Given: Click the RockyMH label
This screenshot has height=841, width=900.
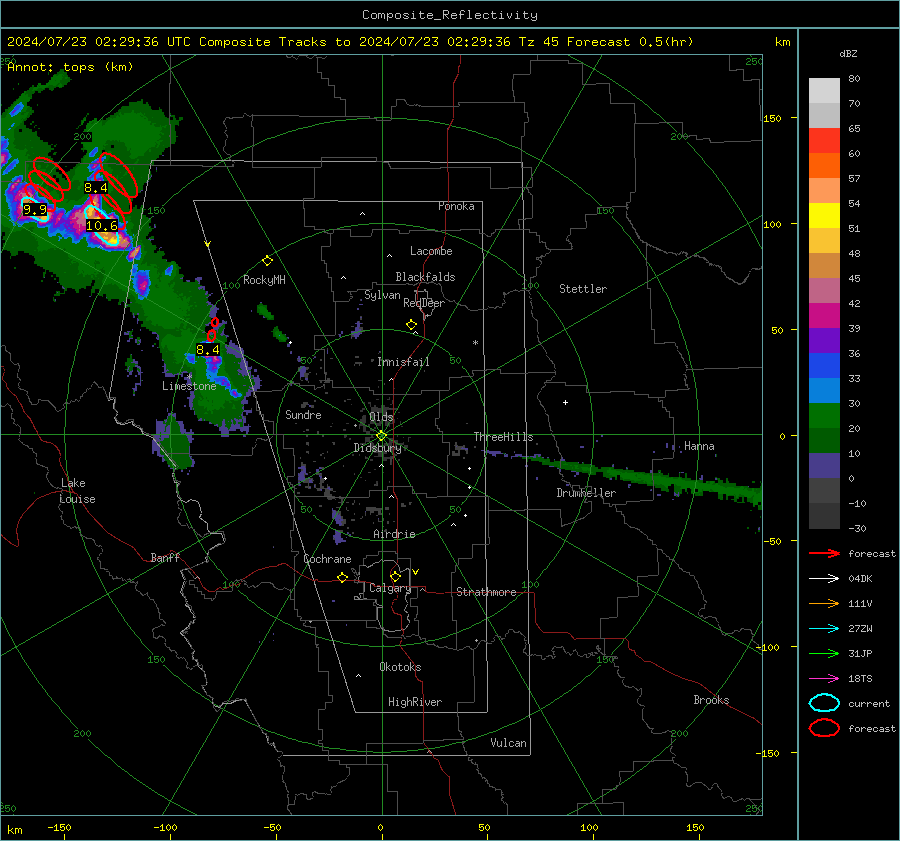Looking at the screenshot, I should pyautogui.click(x=264, y=280).
